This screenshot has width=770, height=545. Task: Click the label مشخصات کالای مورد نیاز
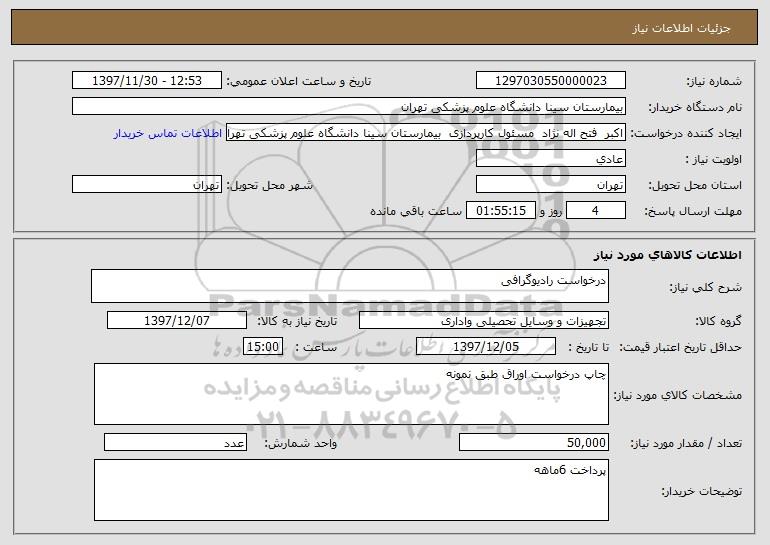pyautogui.click(x=678, y=395)
